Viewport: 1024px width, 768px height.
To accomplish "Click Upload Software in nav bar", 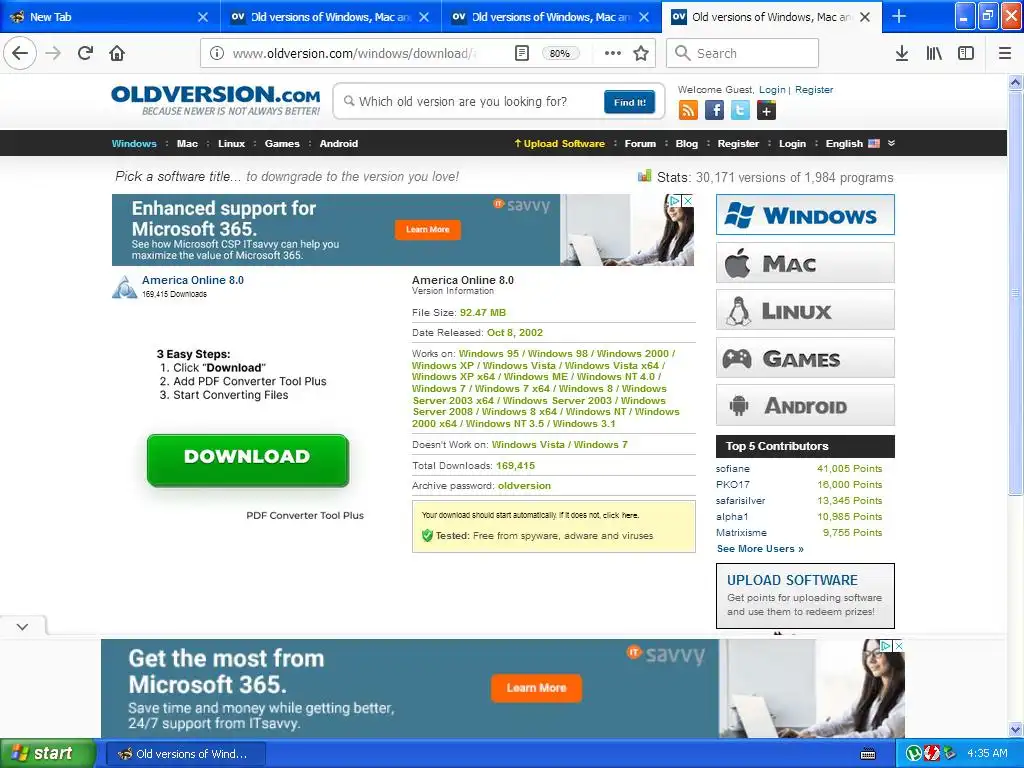I will [x=560, y=144].
